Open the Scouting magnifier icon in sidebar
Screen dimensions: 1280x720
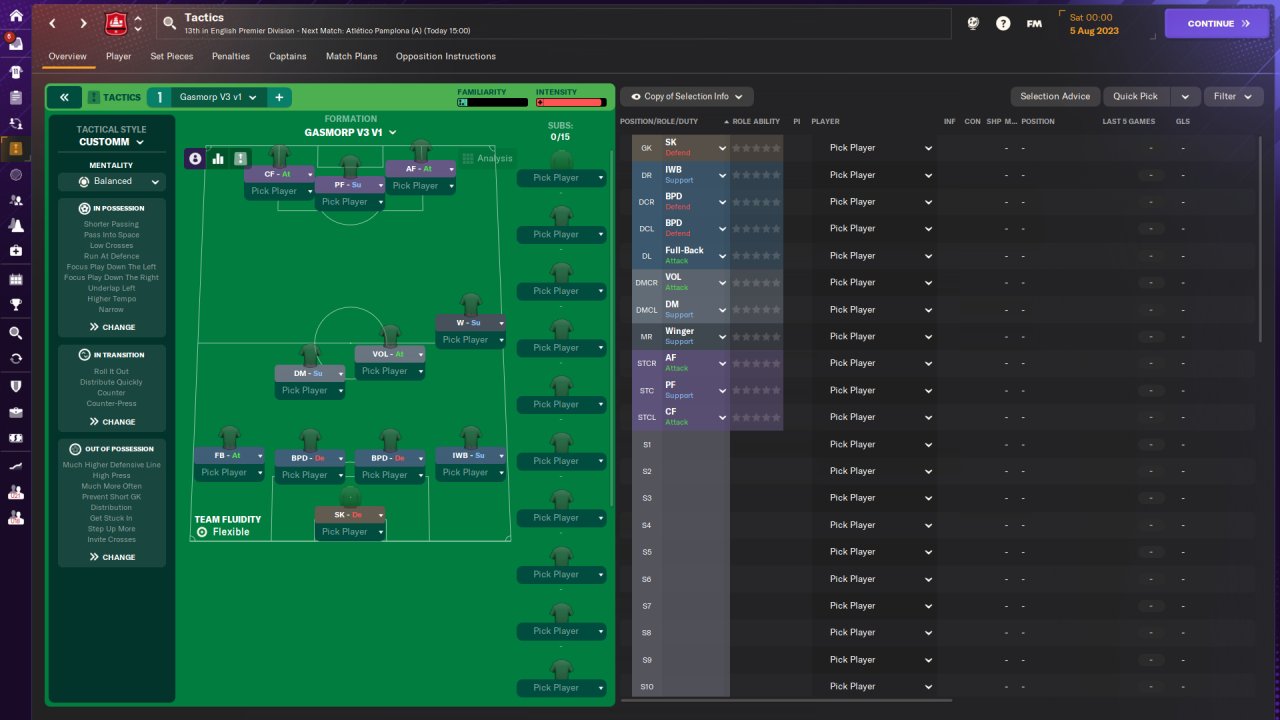tap(15, 333)
